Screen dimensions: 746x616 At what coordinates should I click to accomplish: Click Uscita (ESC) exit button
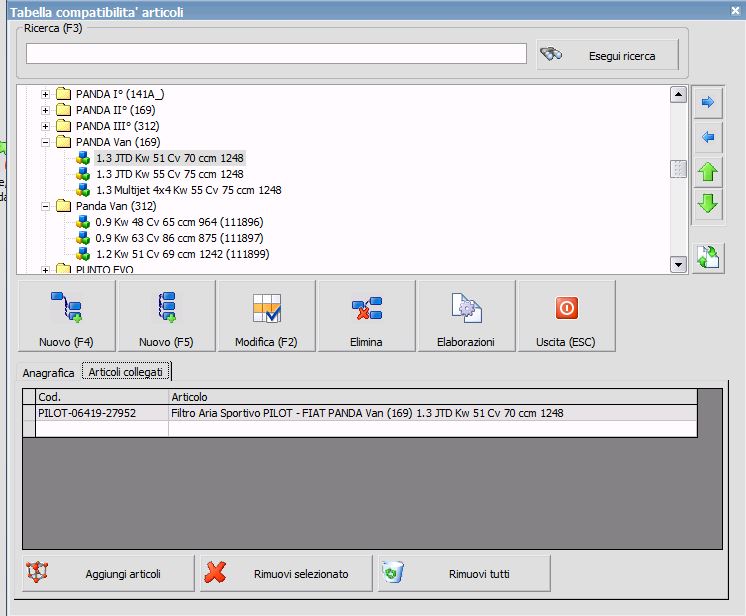[566, 316]
